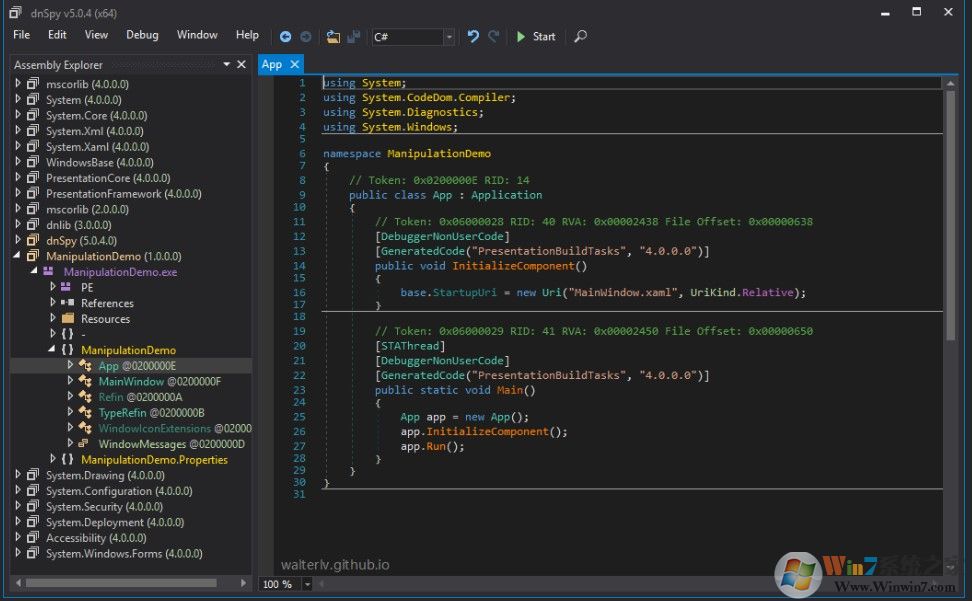Click the Undo icon in toolbar
Viewport: 972px width, 601px height.
(473, 36)
